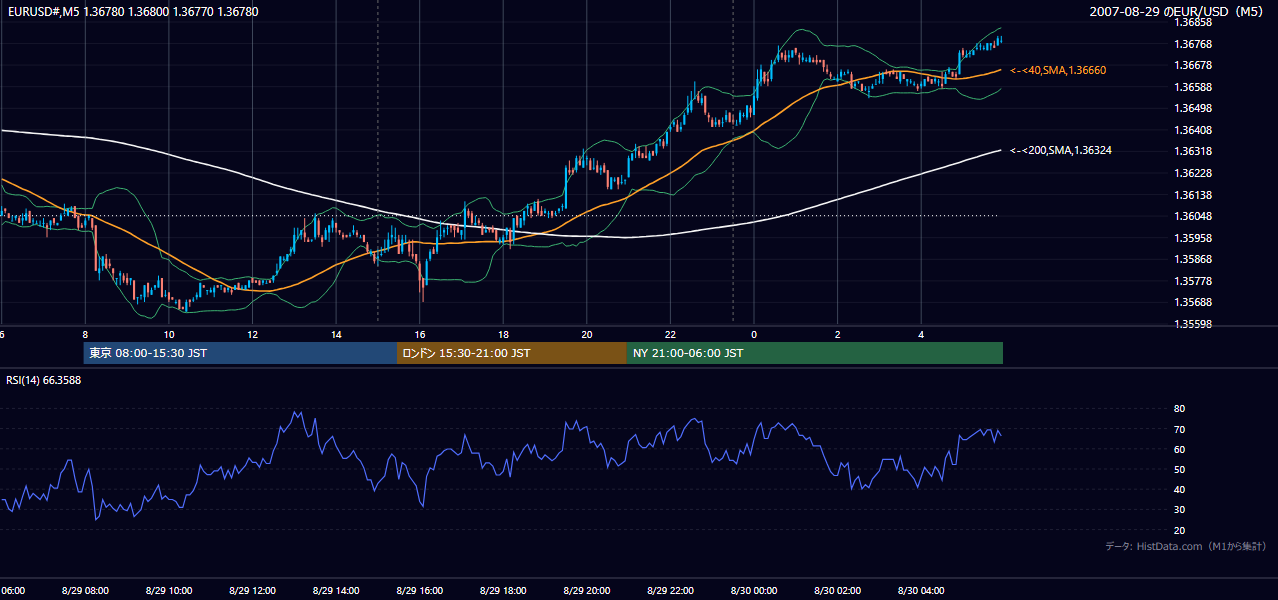Click RSI axis level 80
The width and height of the screenshot is (1278, 600).
click(1179, 409)
